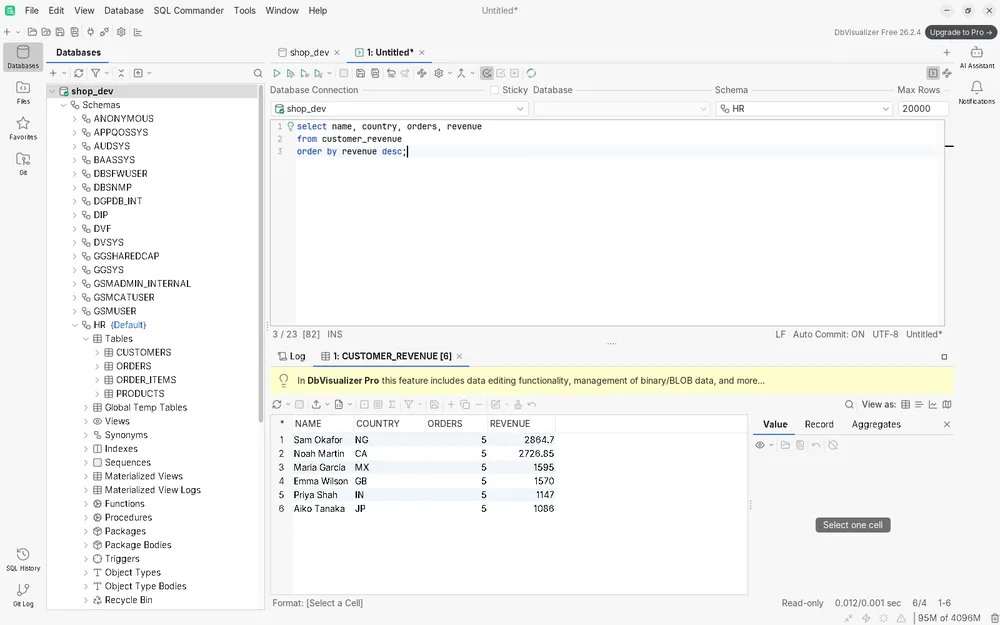Collapse the HR schema node

point(75,325)
